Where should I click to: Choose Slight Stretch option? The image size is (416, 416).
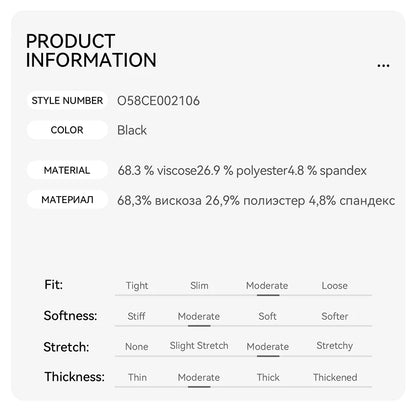(x=199, y=346)
